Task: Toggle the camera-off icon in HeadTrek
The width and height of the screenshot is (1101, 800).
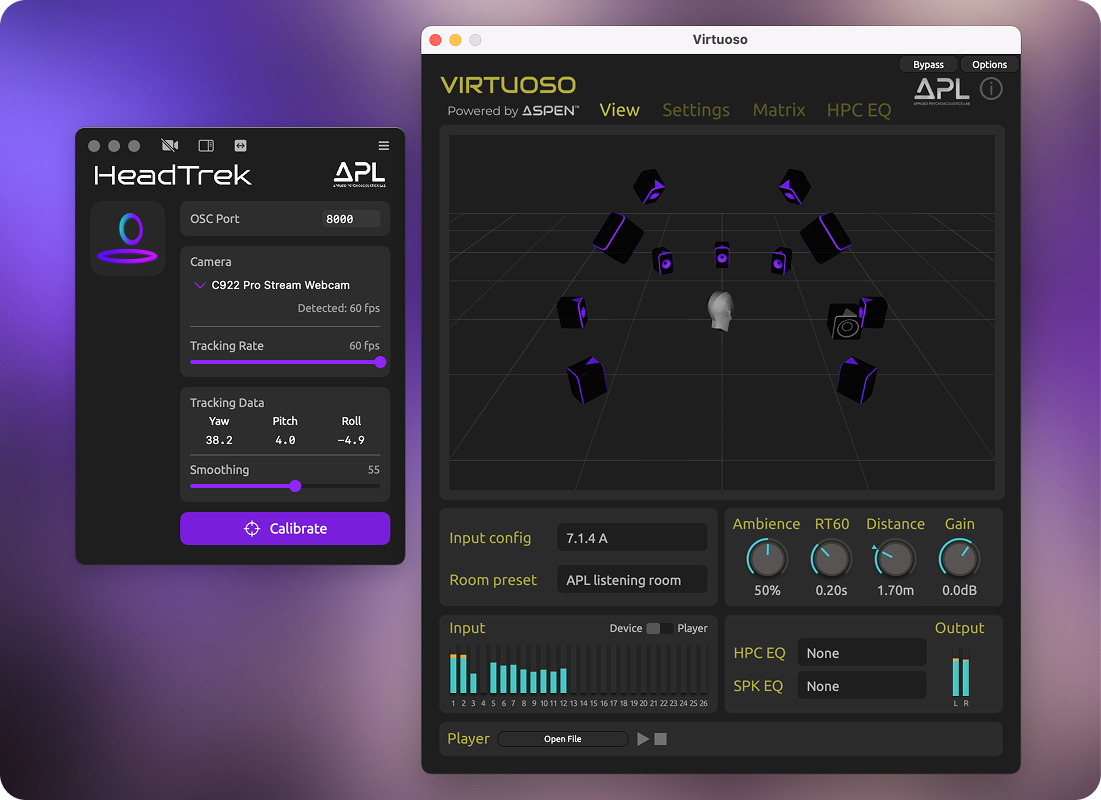Action: click(x=169, y=146)
